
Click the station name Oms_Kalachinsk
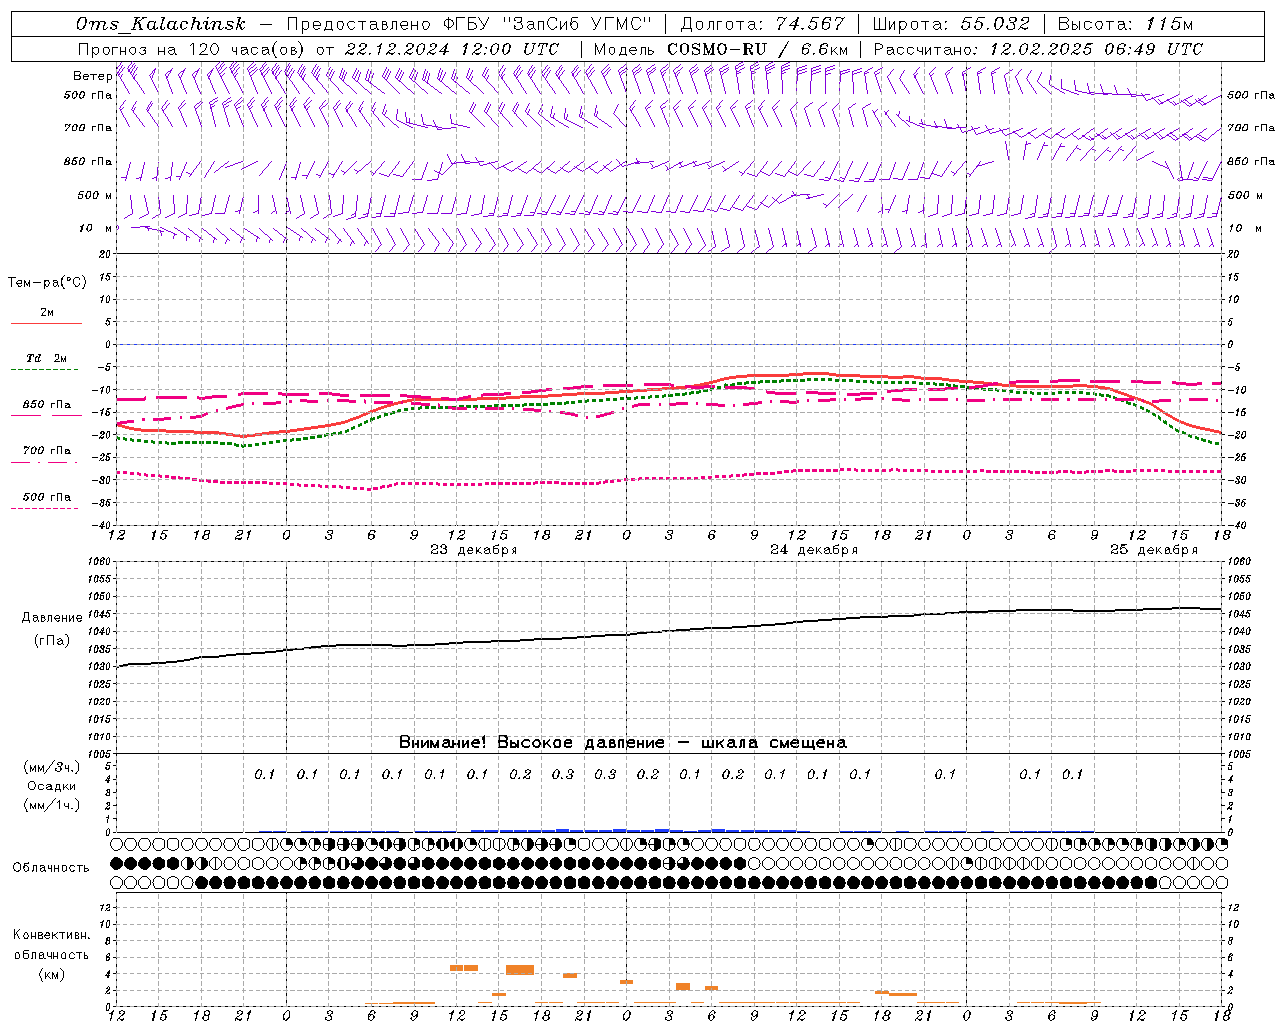(160, 24)
